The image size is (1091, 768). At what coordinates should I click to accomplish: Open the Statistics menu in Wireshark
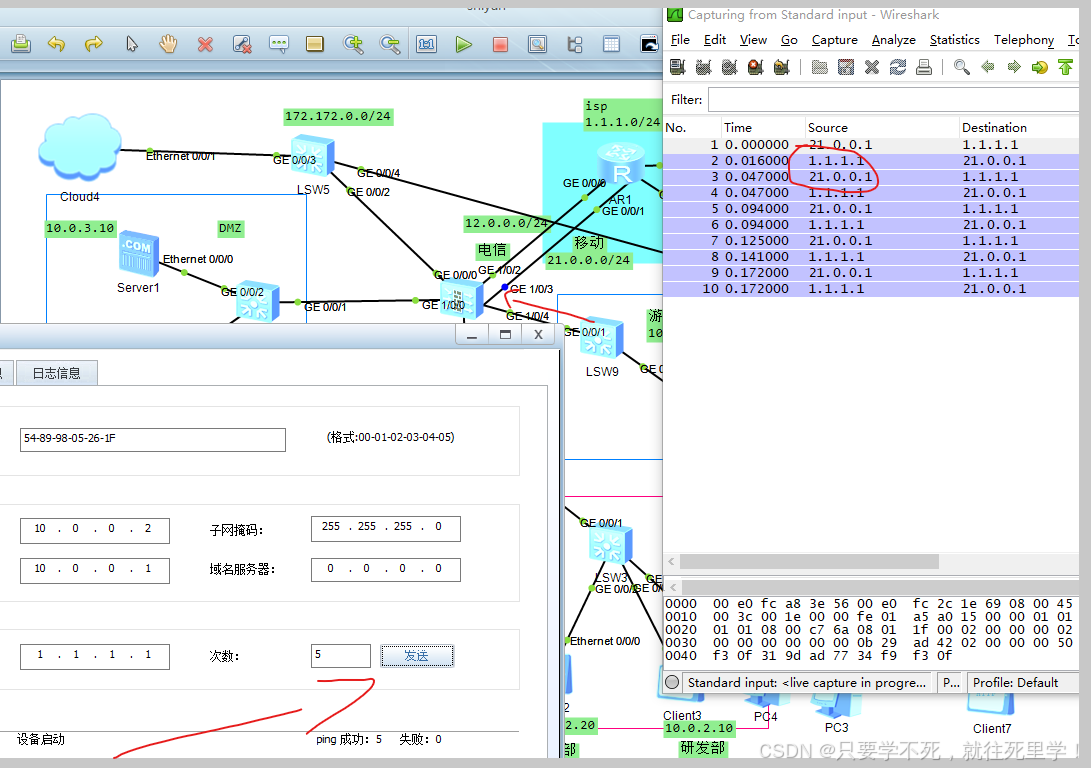(x=954, y=40)
